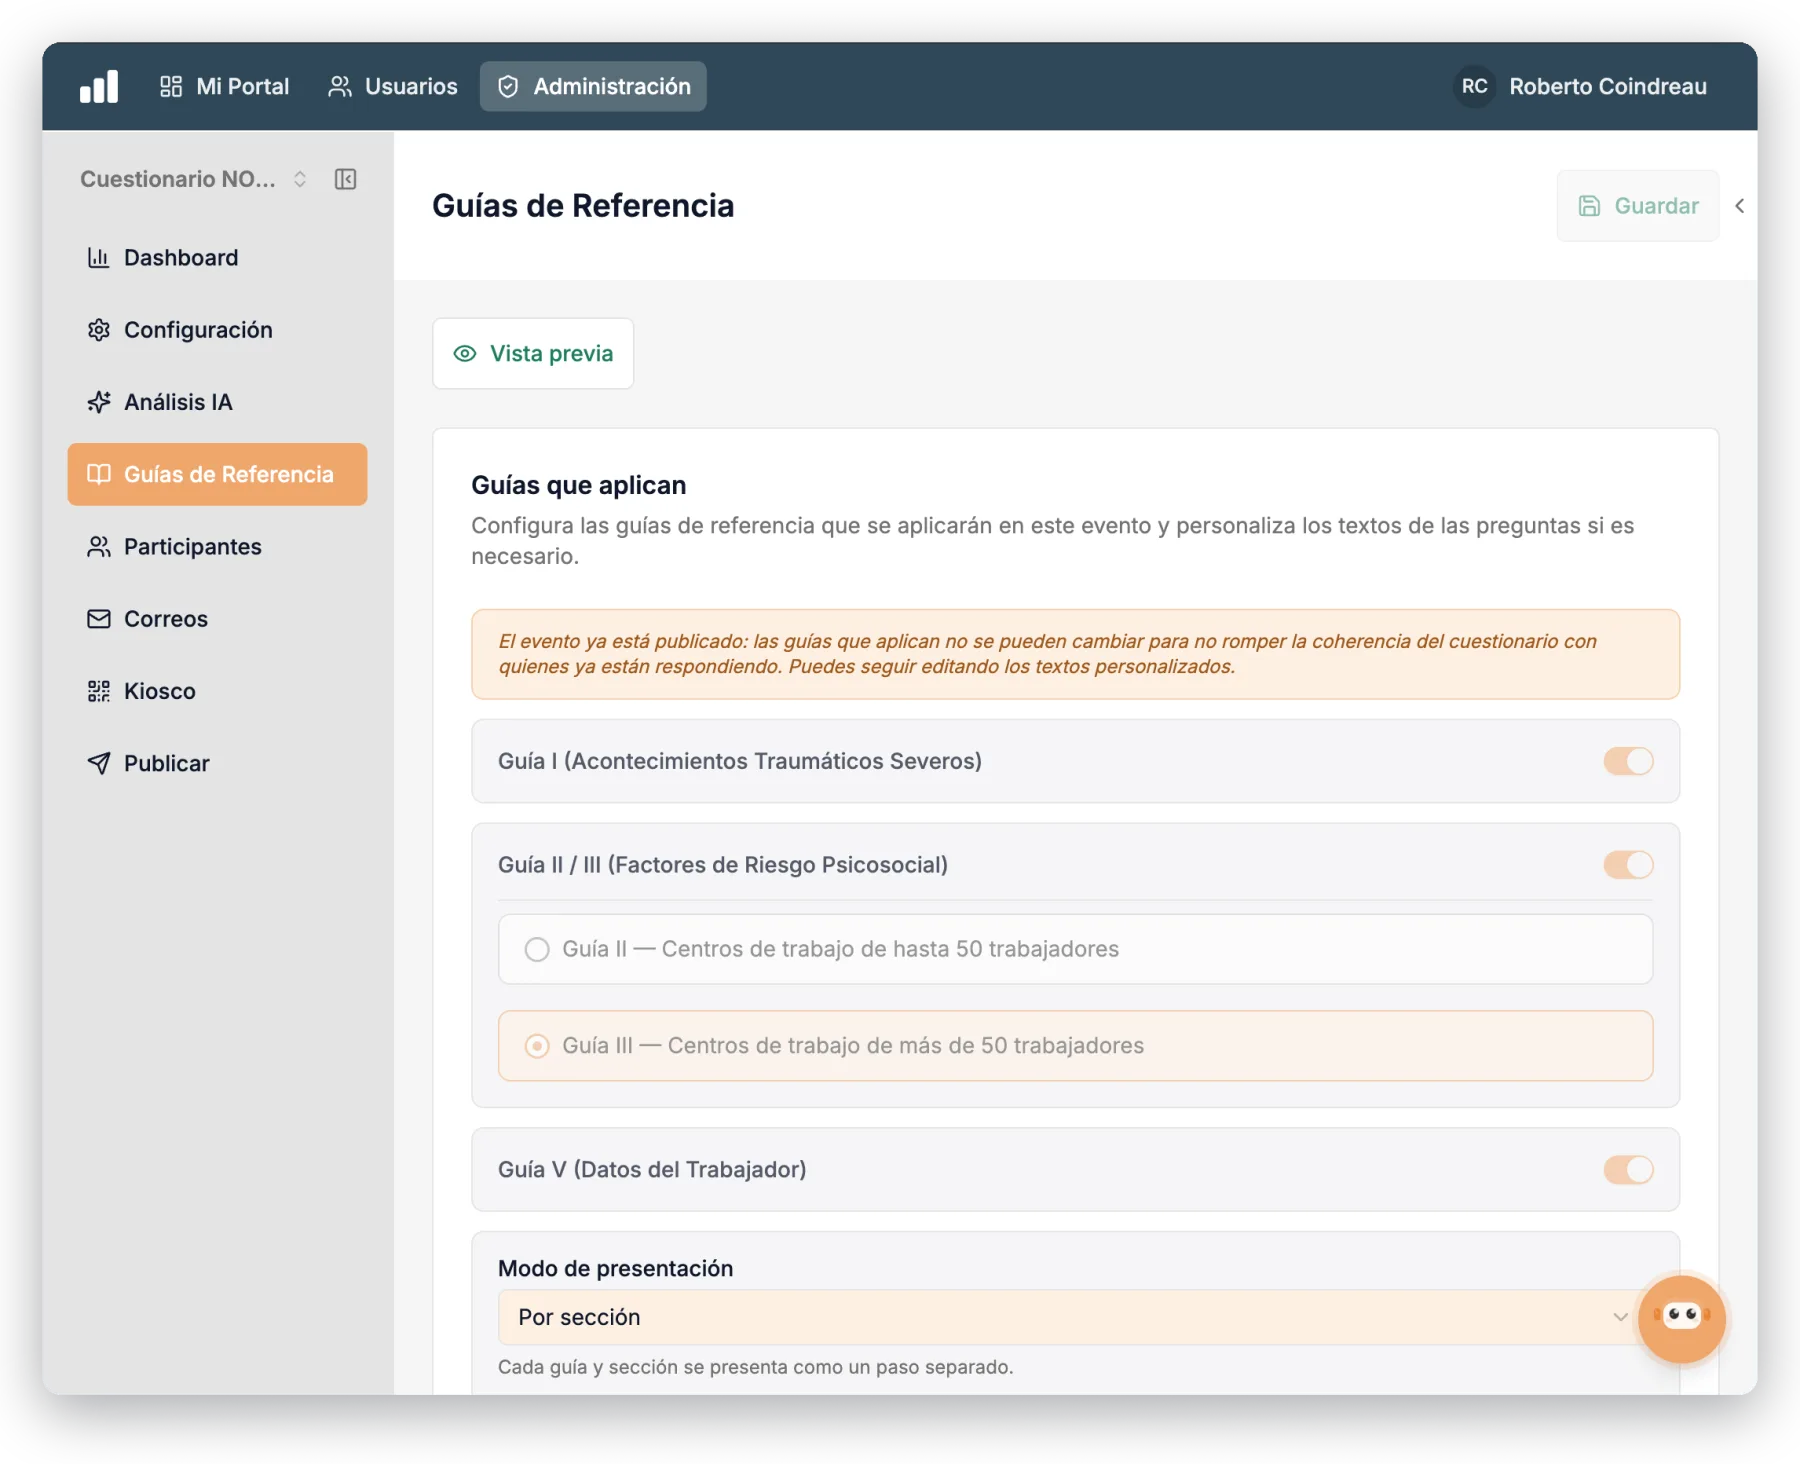Click the 'Guías de Referencia' page title

point(583,206)
